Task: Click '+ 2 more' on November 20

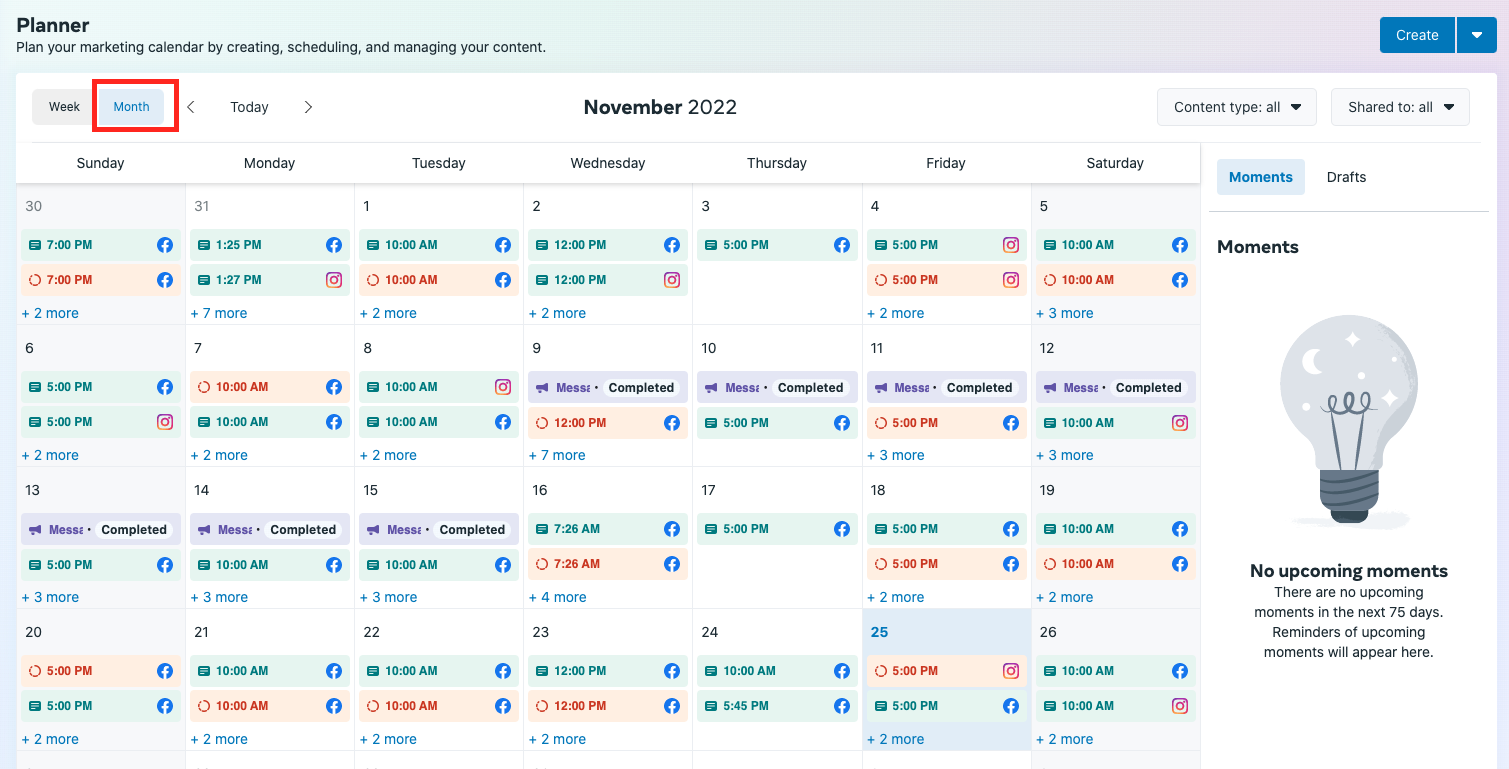Action: click(x=50, y=739)
